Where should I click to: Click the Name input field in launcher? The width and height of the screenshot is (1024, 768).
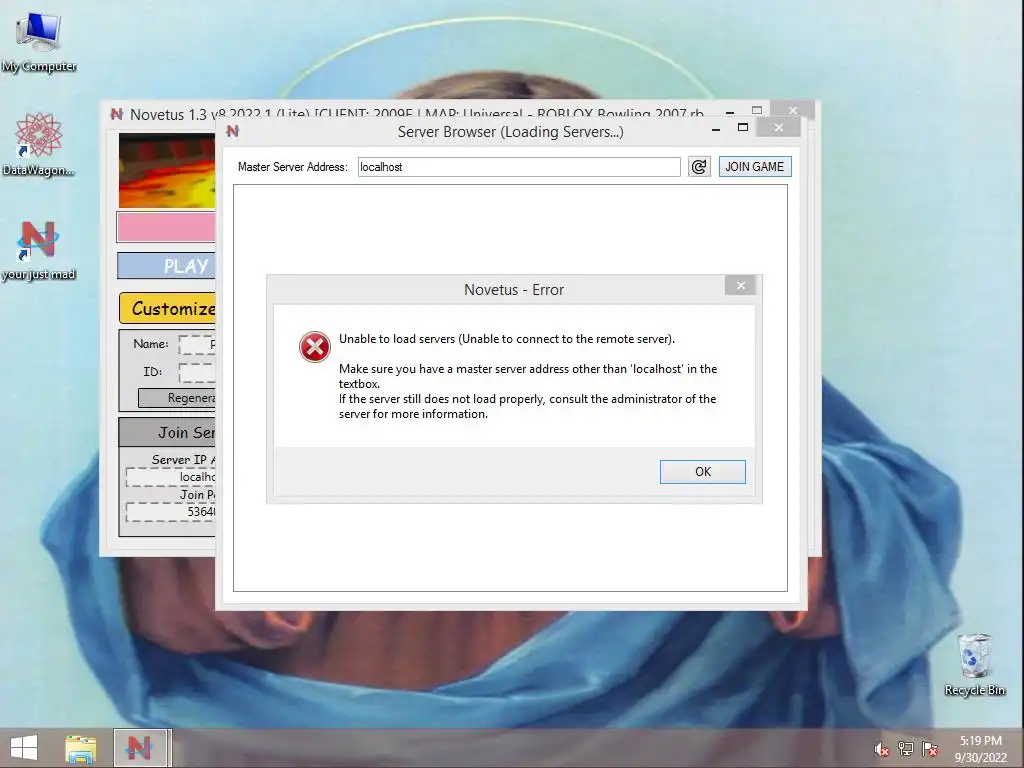197,344
